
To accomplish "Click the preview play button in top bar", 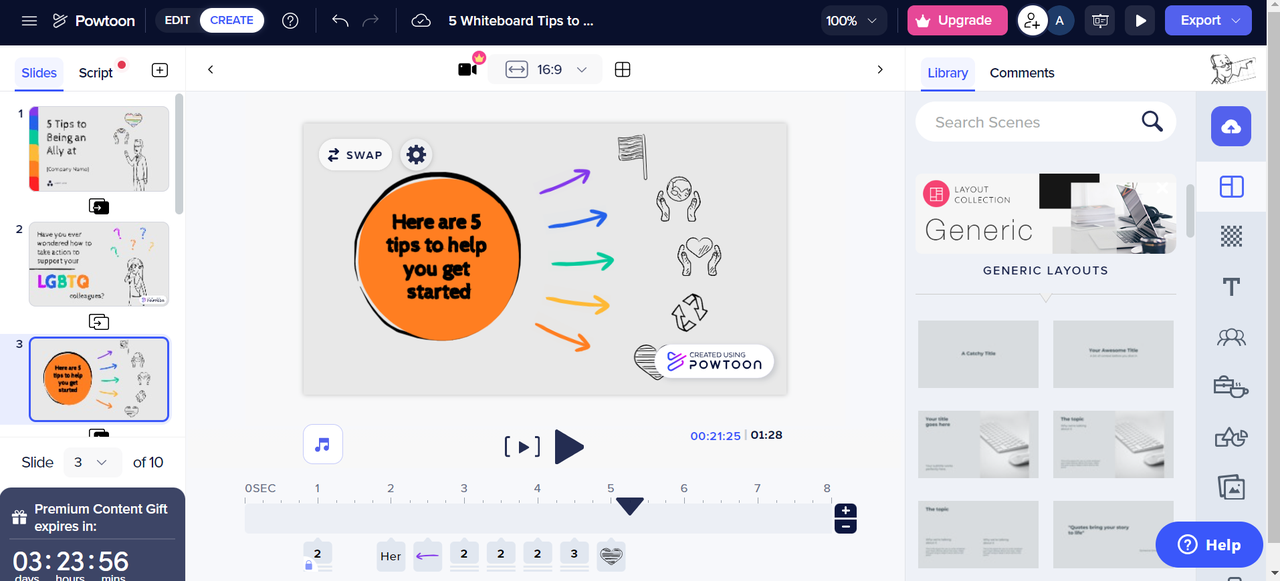I will [1140, 21].
